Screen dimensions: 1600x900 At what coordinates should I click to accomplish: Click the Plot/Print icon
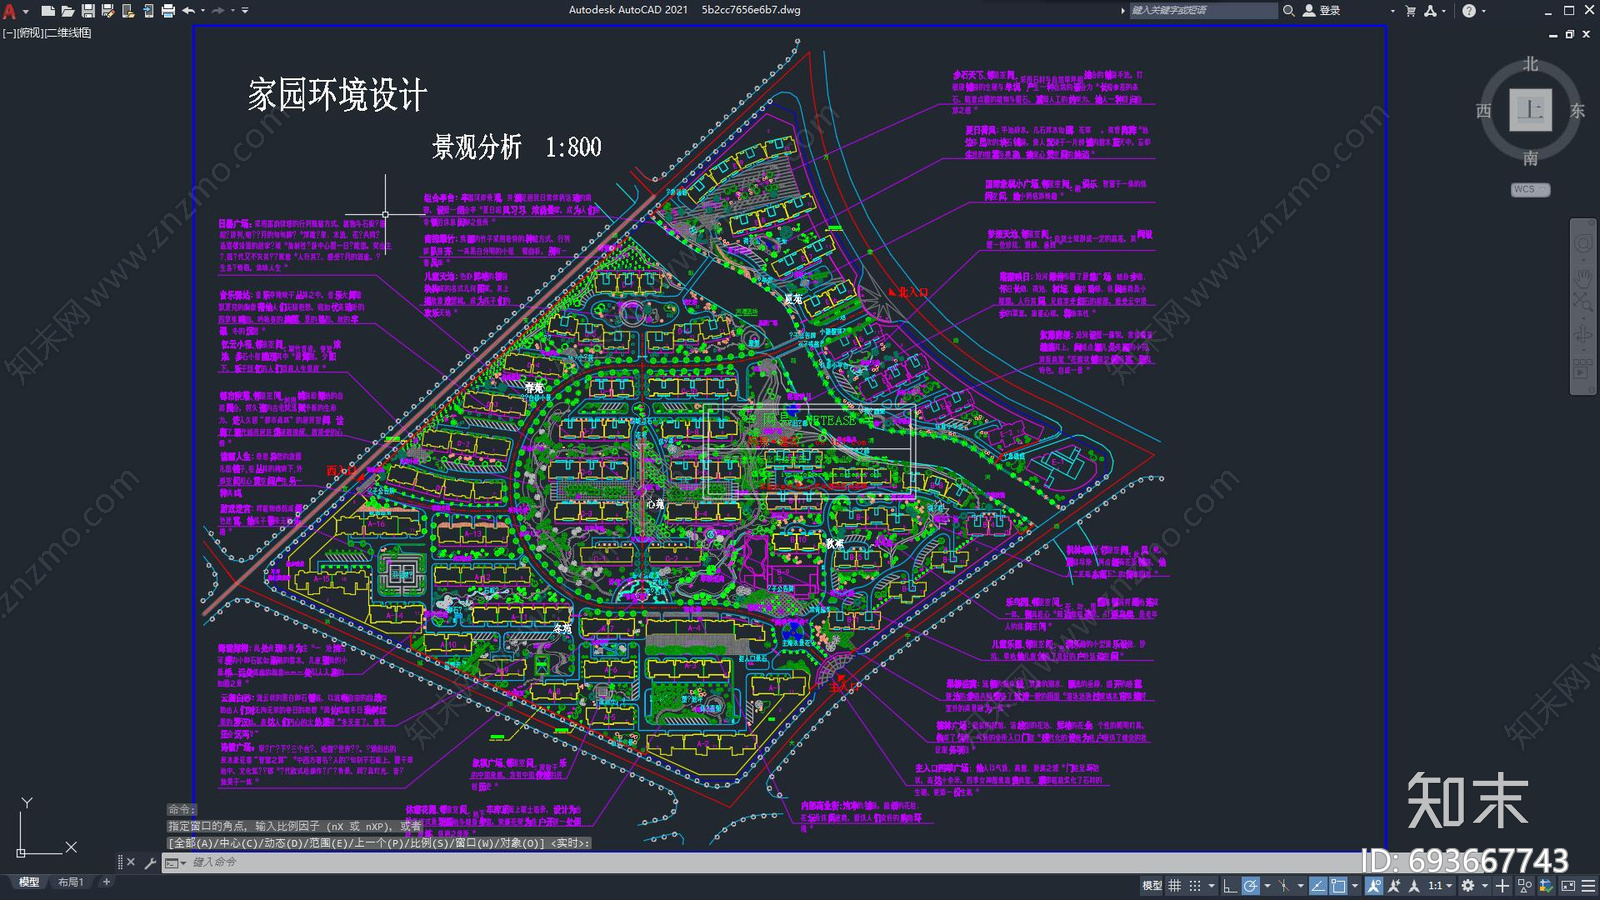tap(168, 9)
